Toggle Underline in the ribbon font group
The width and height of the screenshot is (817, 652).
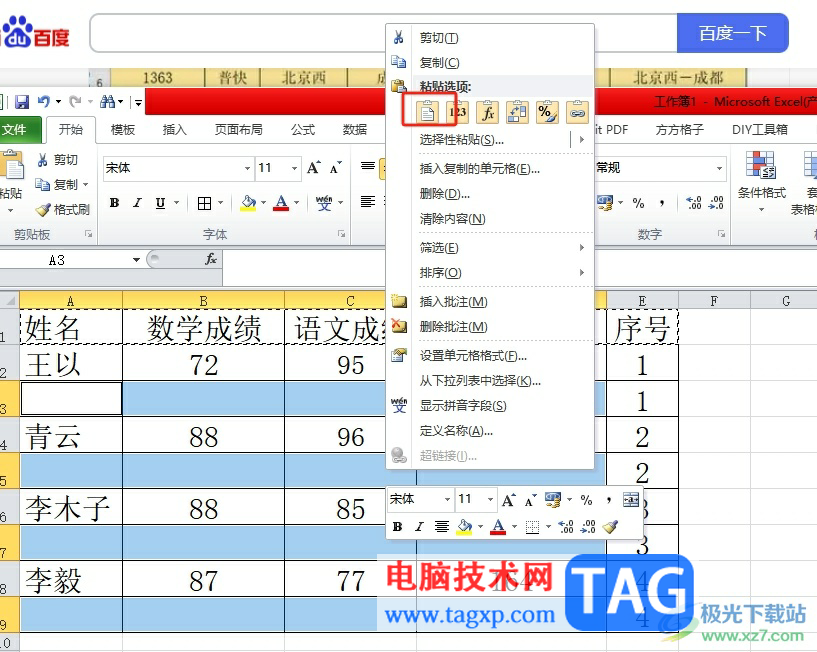click(x=160, y=203)
